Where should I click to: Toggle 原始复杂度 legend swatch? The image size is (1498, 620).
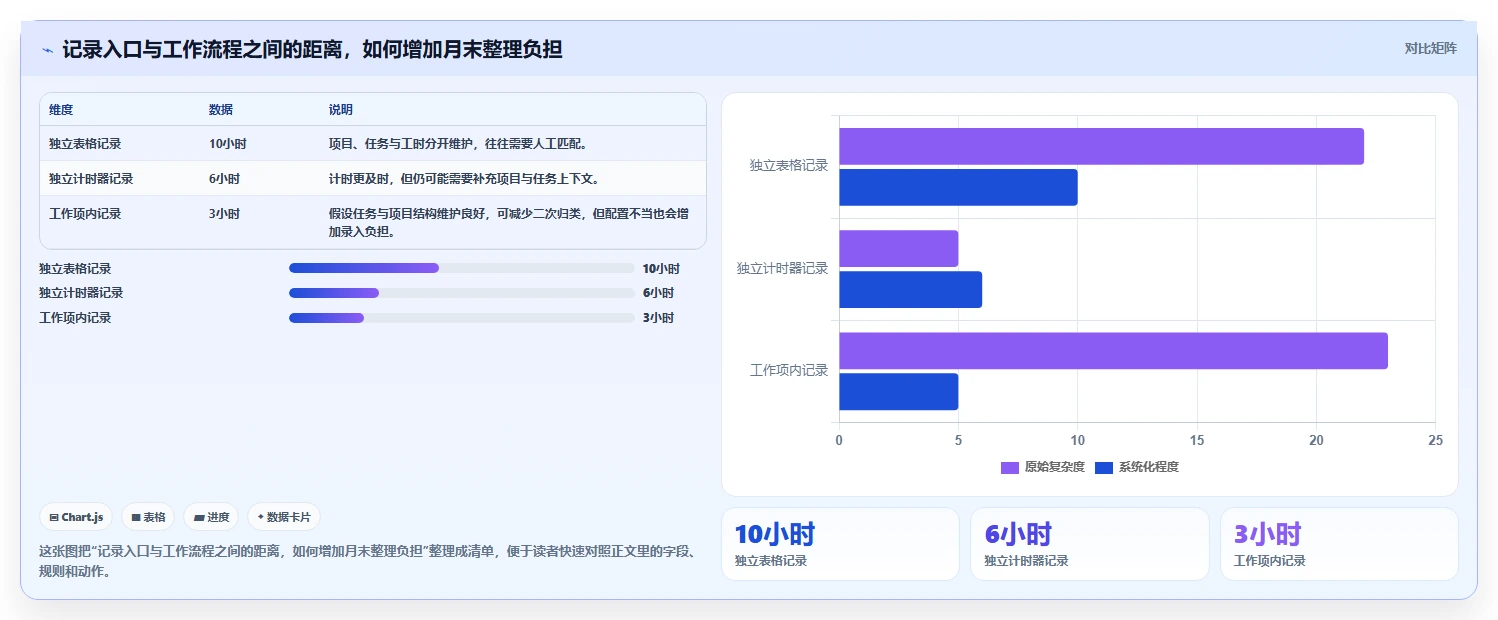click(x=1009, y=467)
